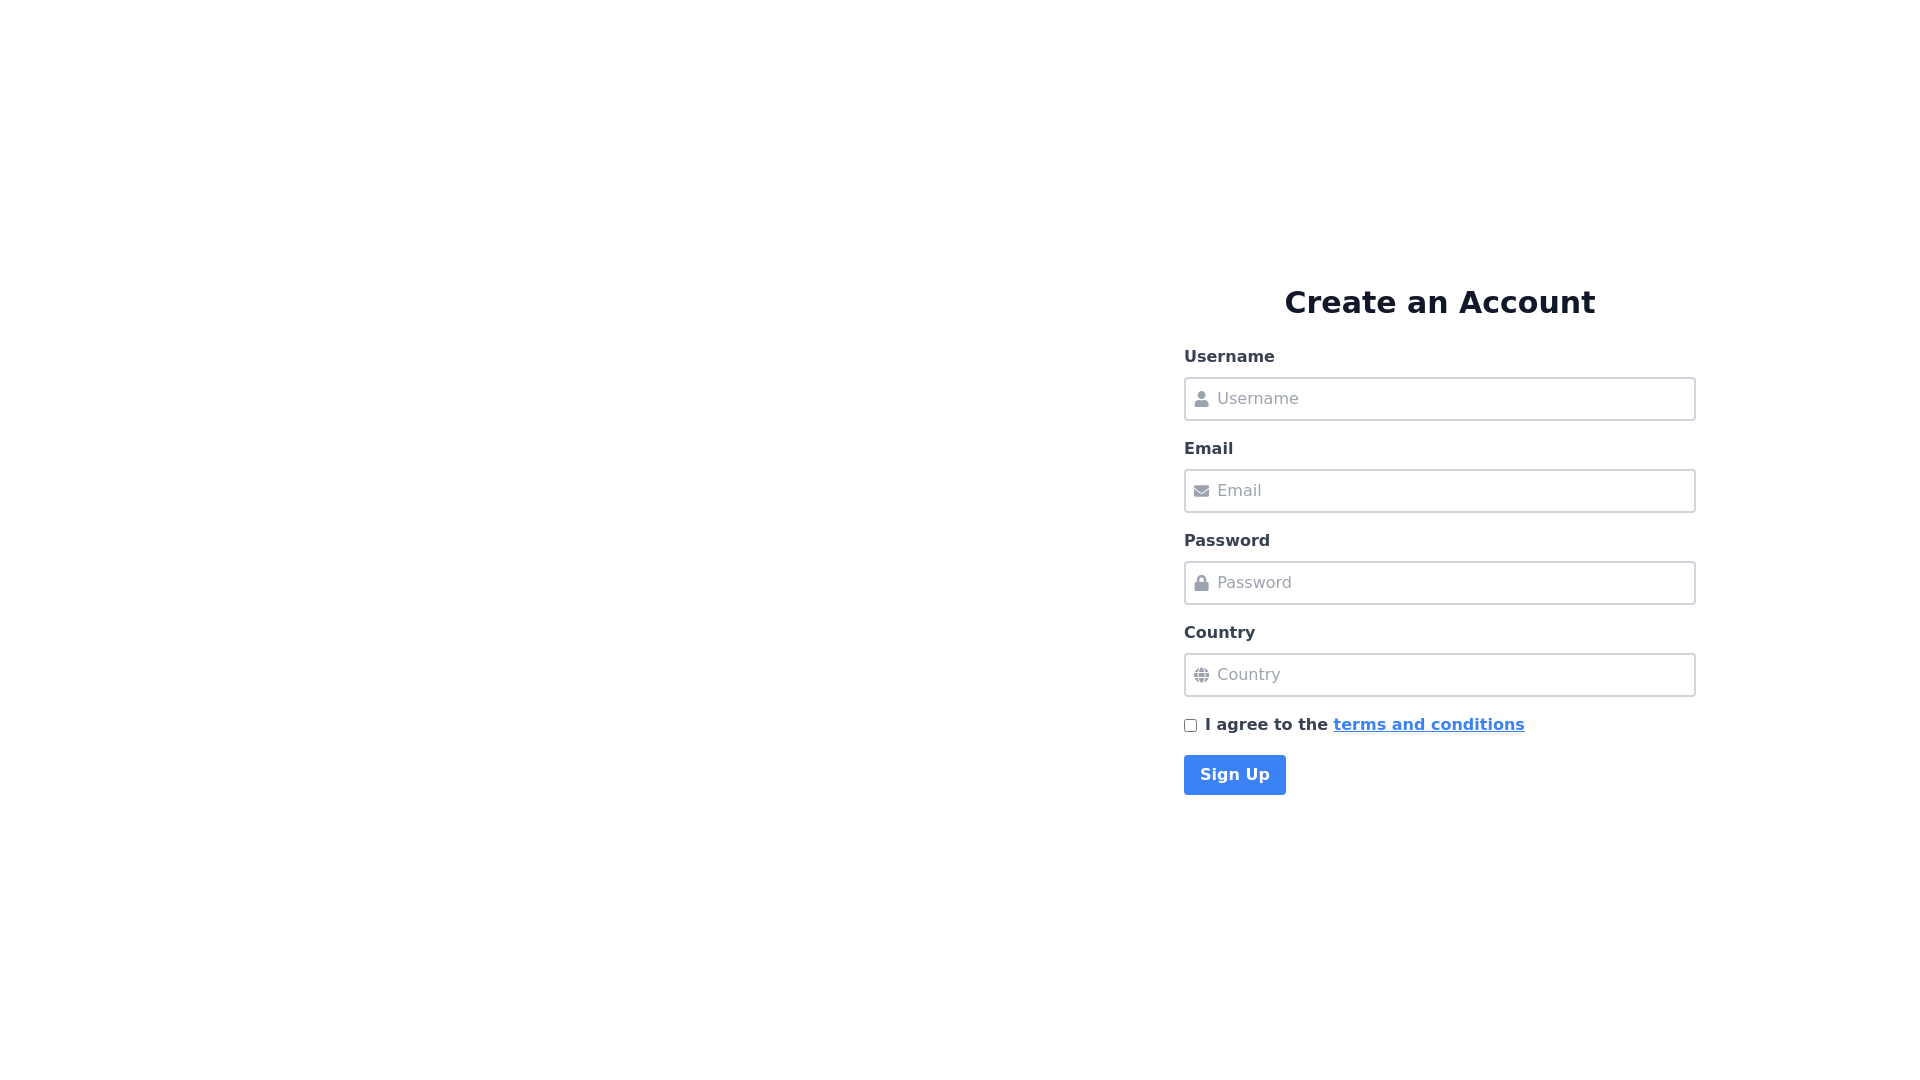
Task: Focus the Country input field
Action: pos(1450,675)
